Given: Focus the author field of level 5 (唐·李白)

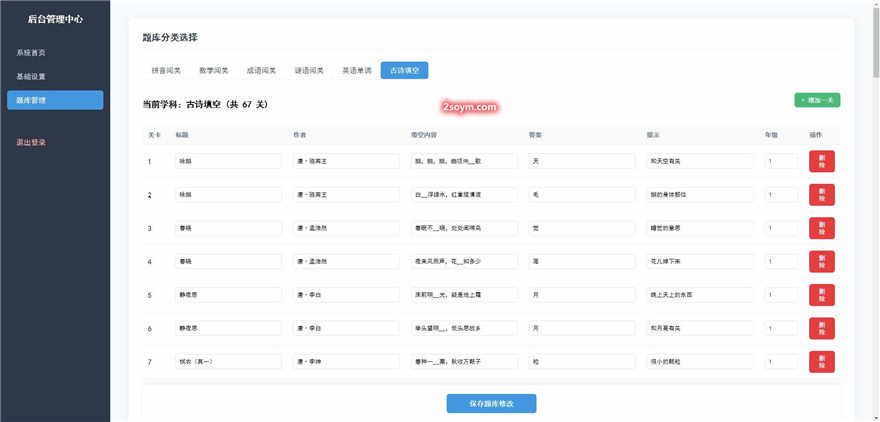Looking at the screenshot, I should pos(346,295).
